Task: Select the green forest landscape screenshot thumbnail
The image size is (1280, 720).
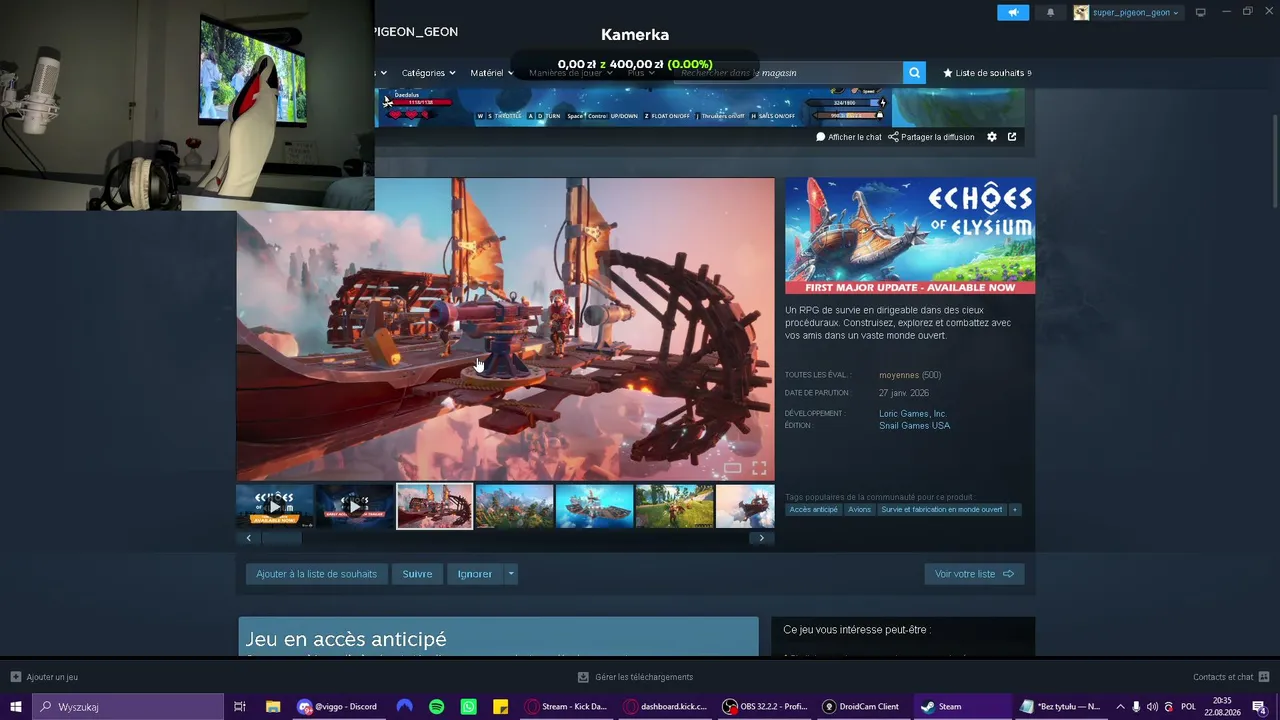Action: pyautogui.click(x=514, y=506)
